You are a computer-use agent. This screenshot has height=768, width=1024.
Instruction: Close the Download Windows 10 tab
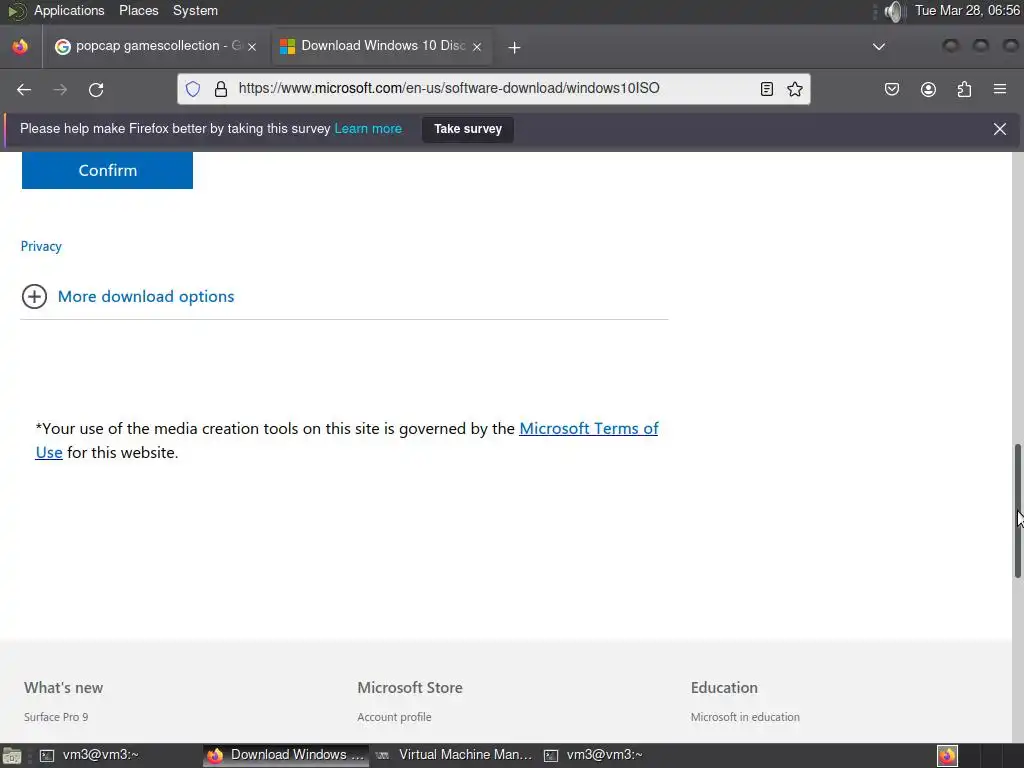477,47
